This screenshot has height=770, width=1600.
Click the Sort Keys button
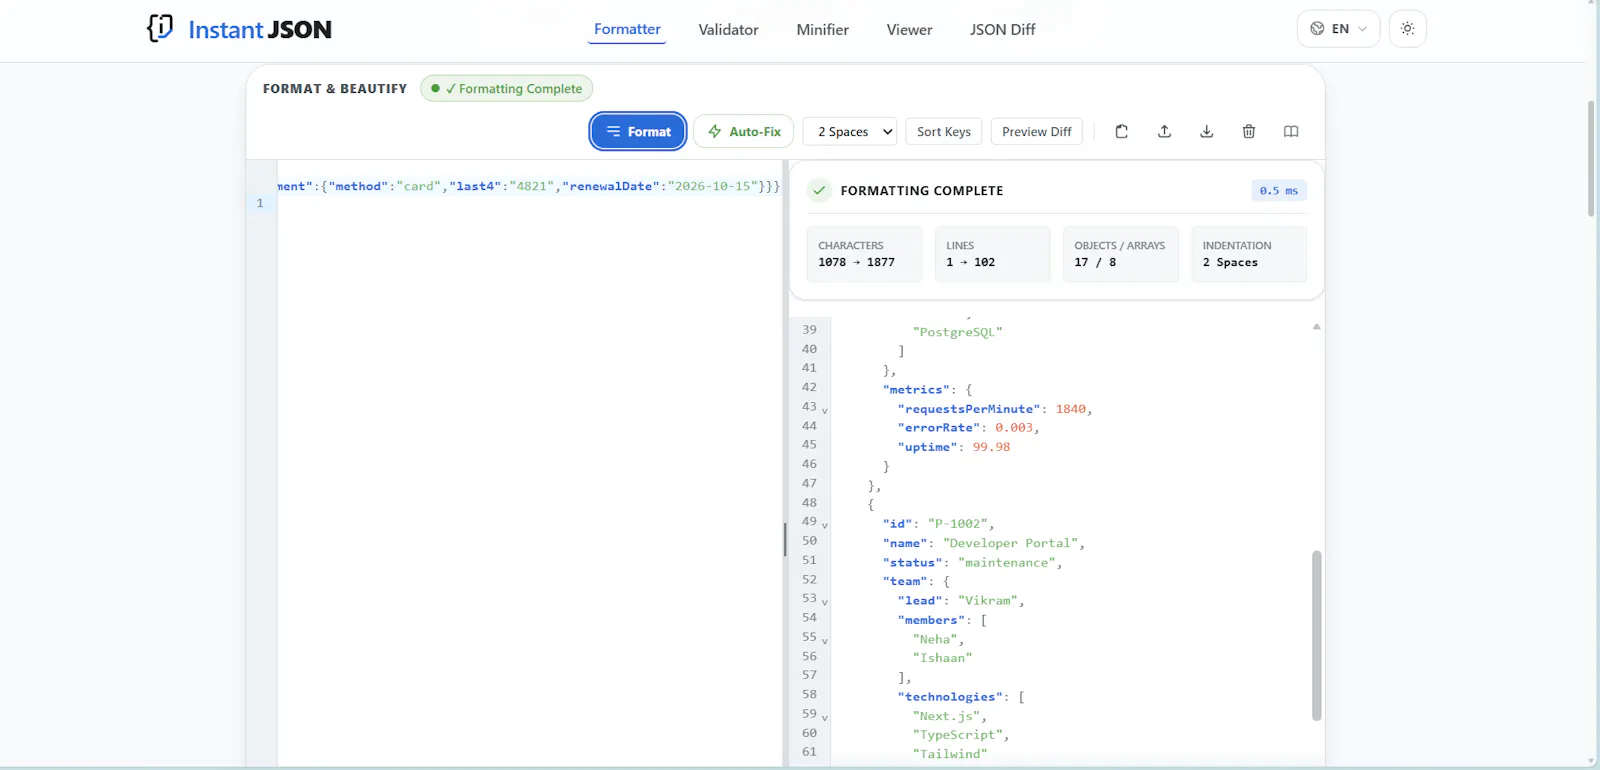click(944, 131)
